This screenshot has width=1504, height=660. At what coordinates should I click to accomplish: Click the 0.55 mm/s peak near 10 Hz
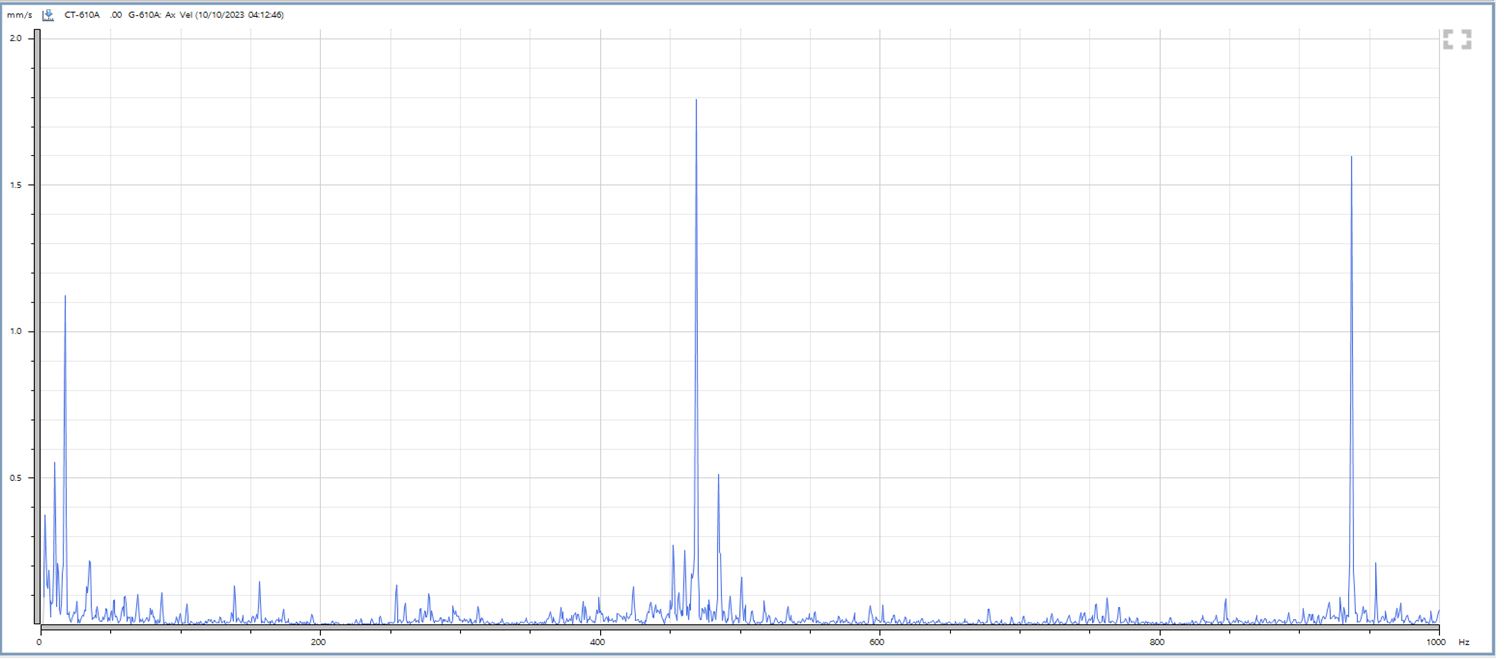point(54,464)
